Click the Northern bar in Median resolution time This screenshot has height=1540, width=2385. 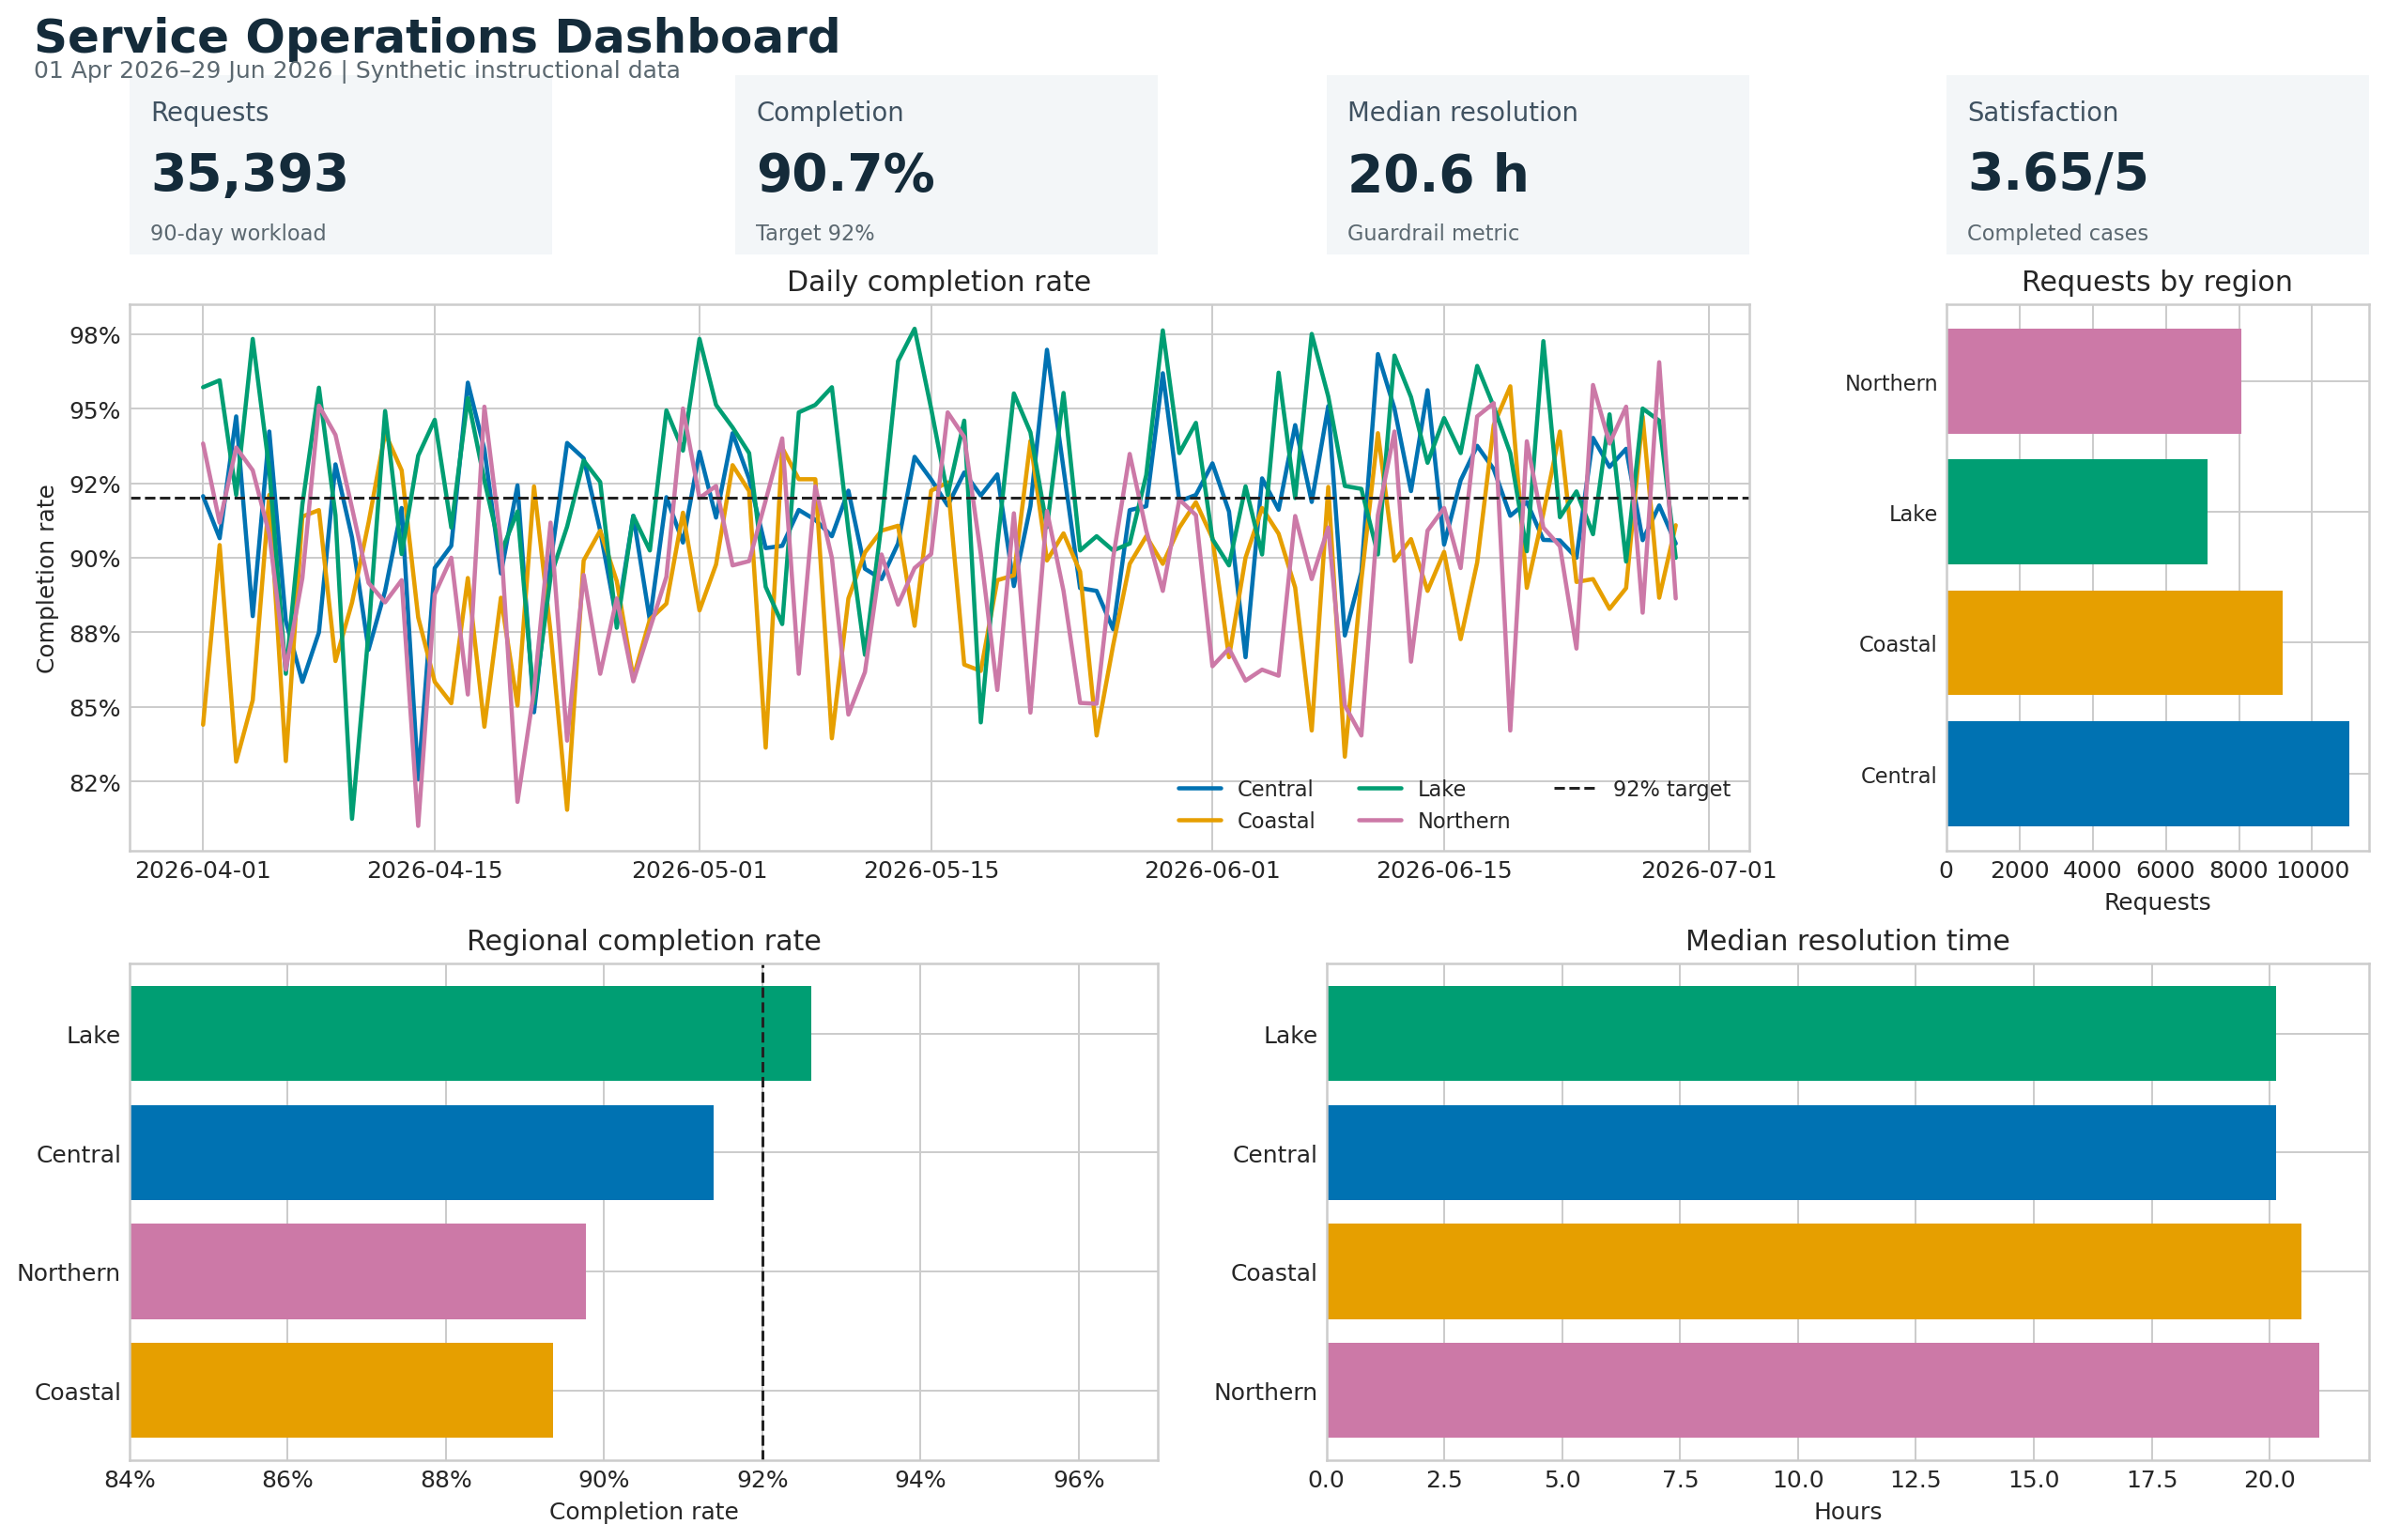tap(1823, 1391)
